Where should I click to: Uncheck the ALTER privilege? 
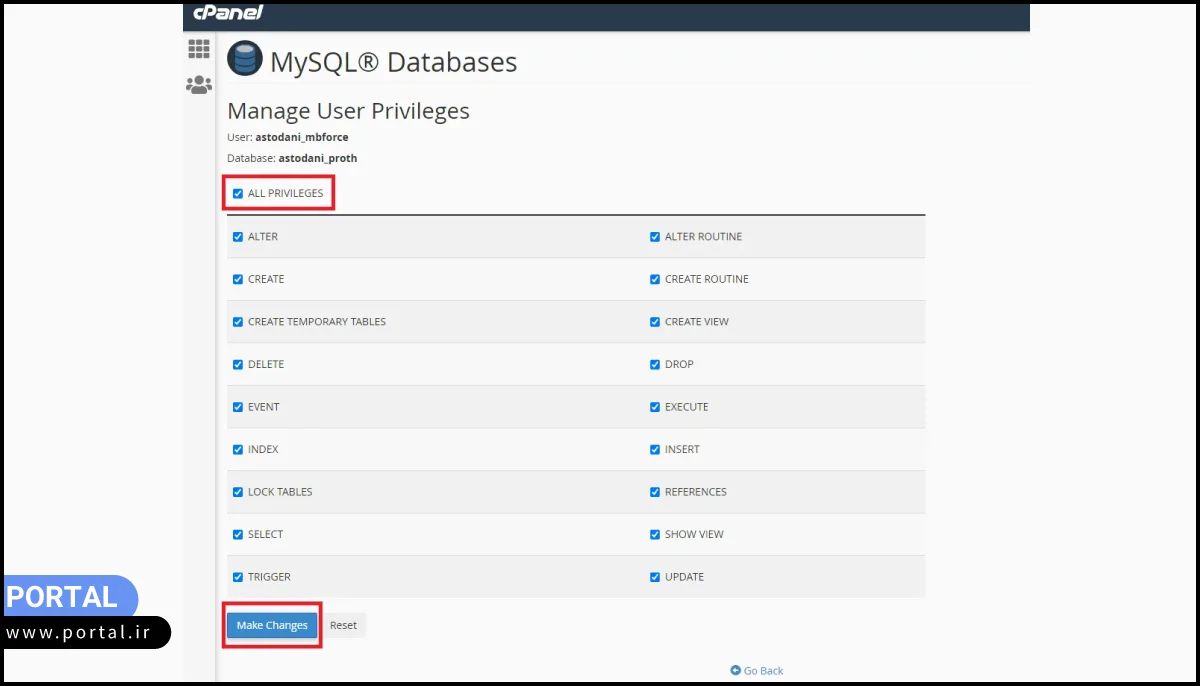238,237
